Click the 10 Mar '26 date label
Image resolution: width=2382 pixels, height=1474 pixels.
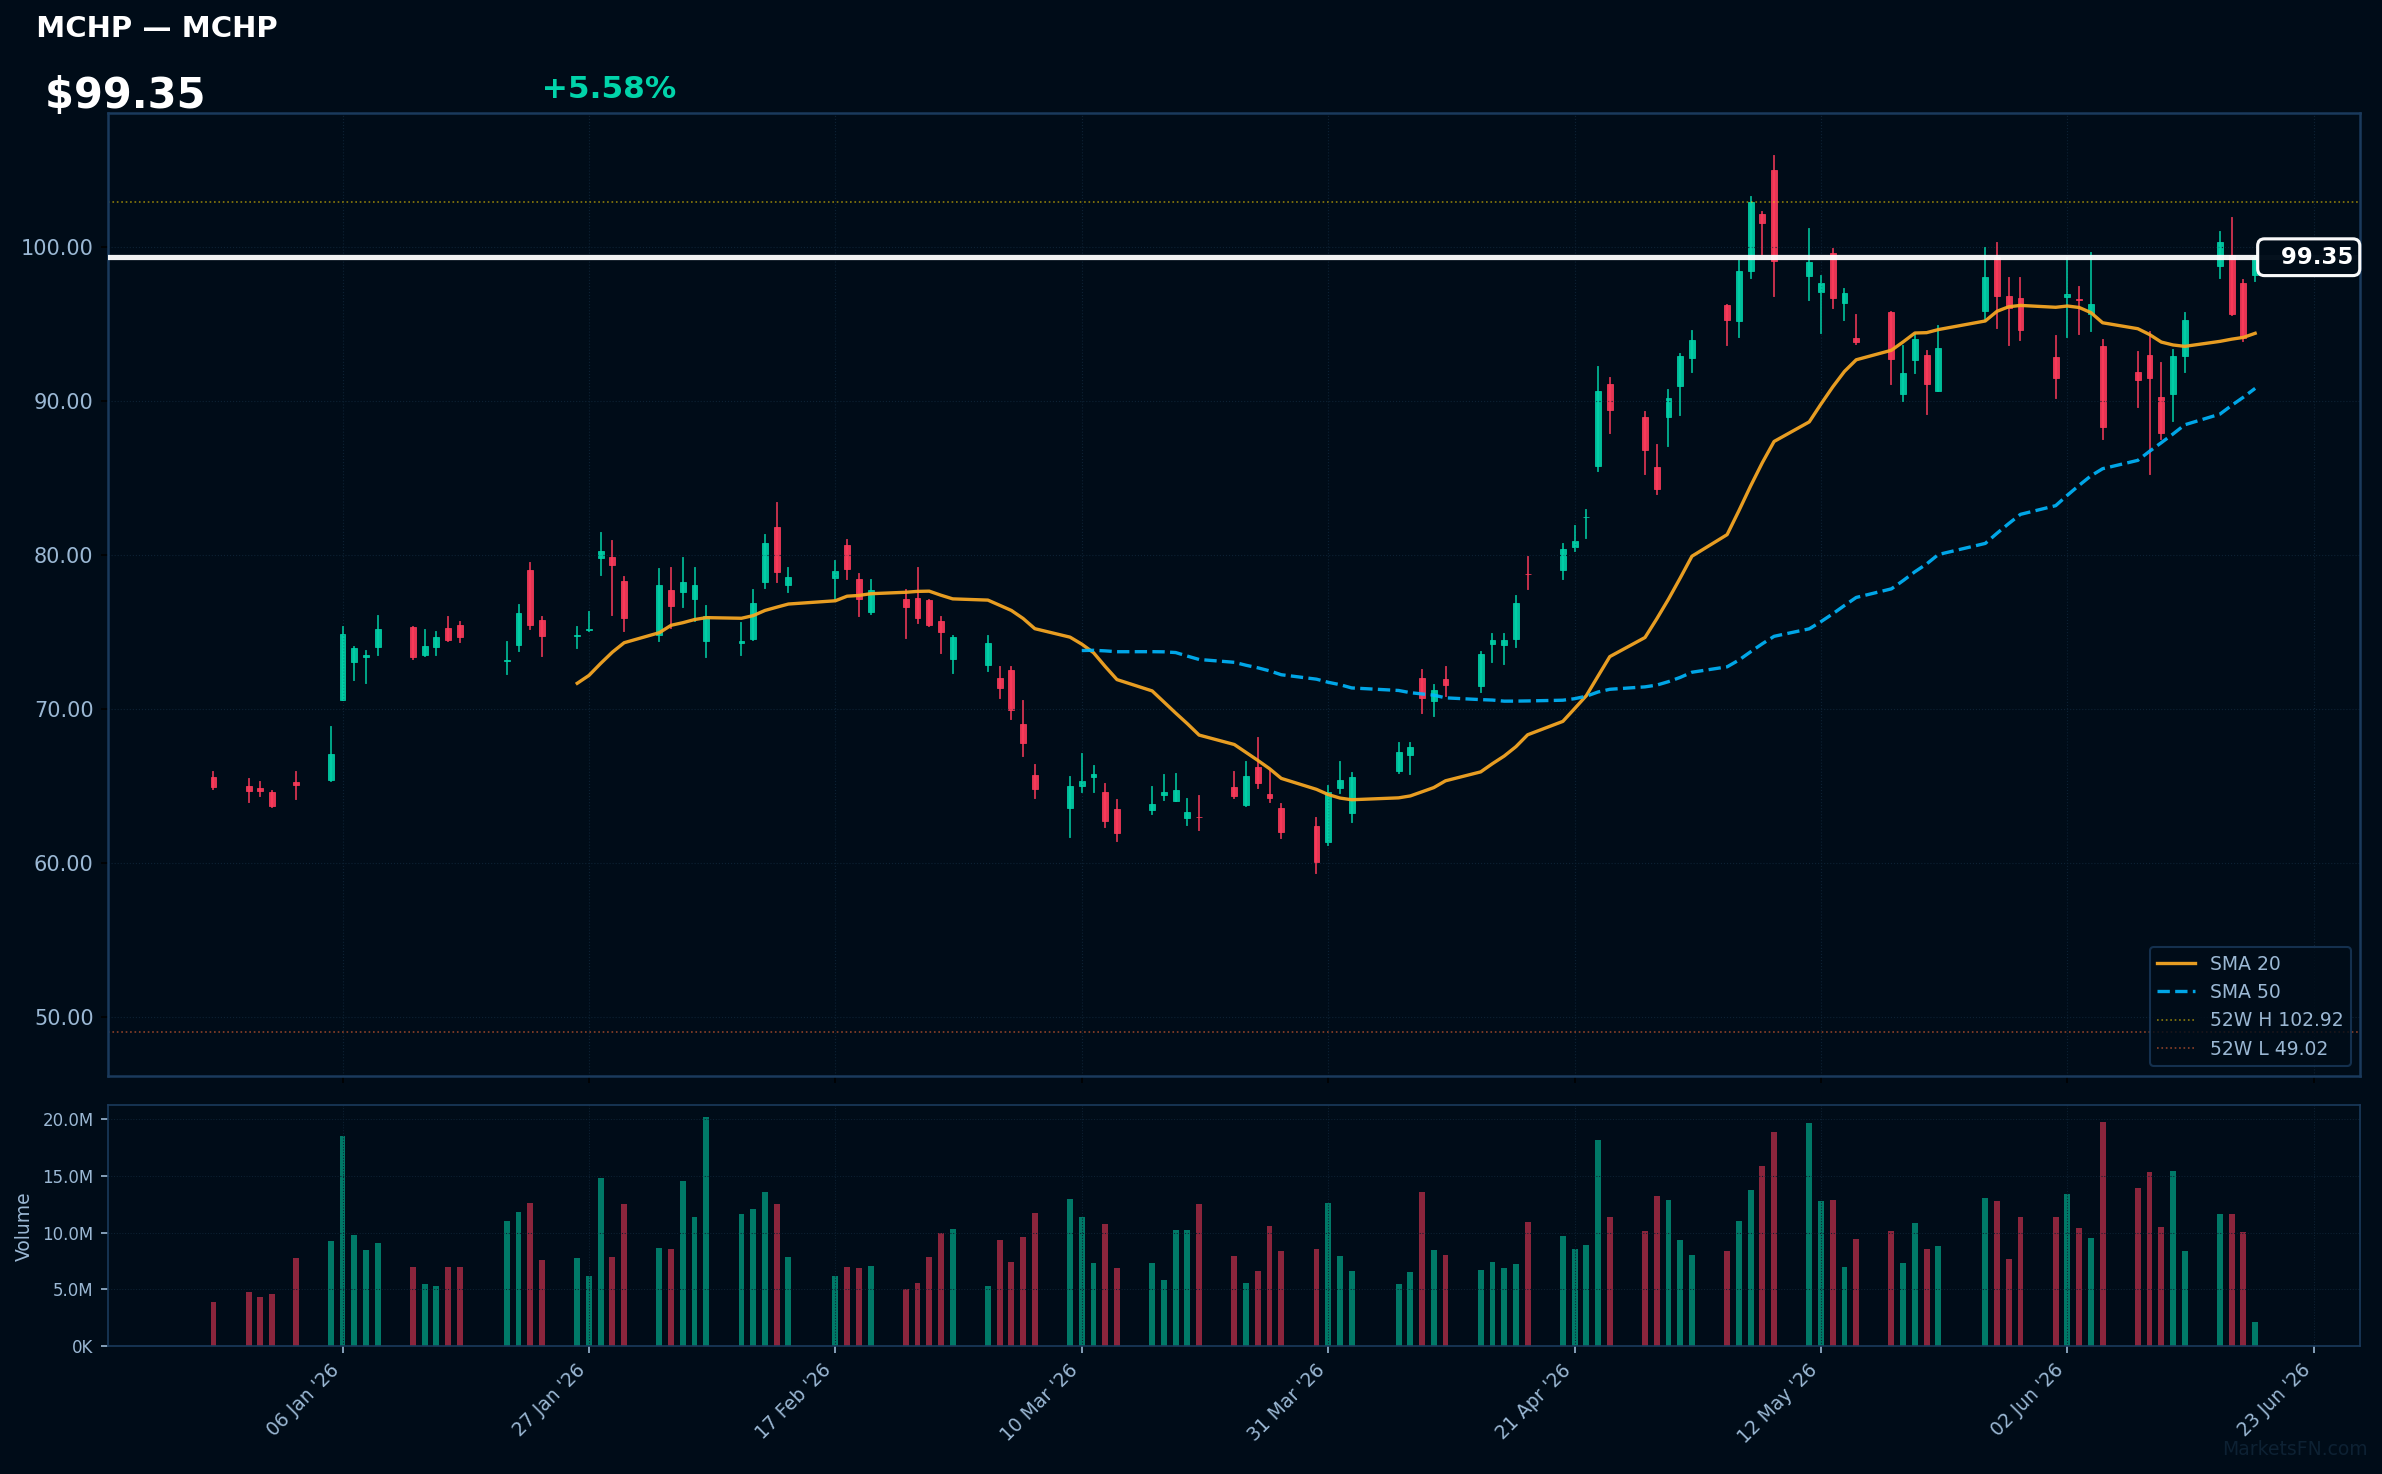(1038, 1402)
